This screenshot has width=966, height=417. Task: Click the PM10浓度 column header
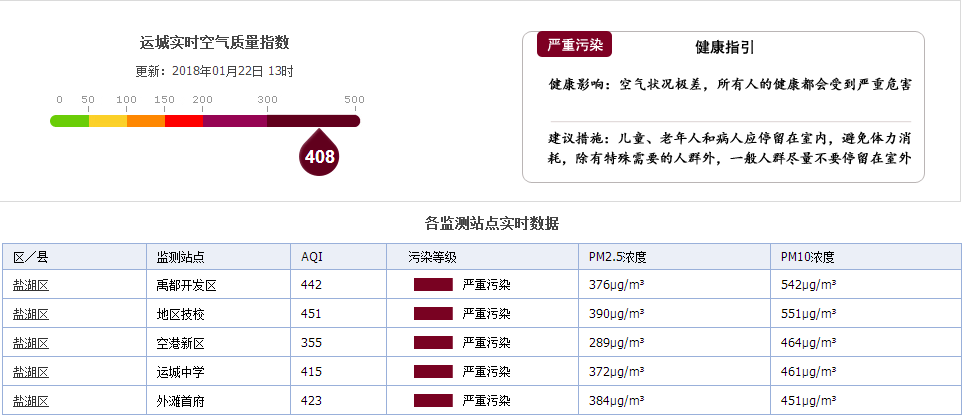coord(867,257)
